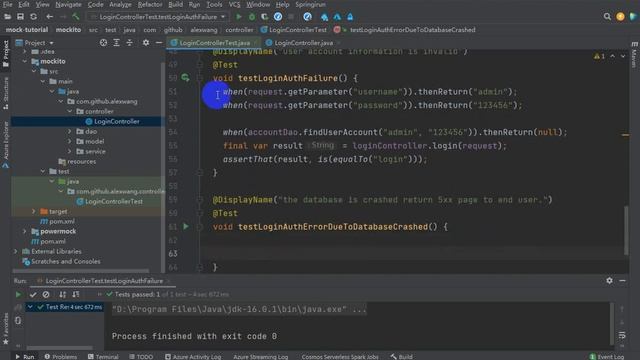This screenshot has width=640, height=360.
Task: Rerun tests in the Run panel
Action: tap(18, 294)
